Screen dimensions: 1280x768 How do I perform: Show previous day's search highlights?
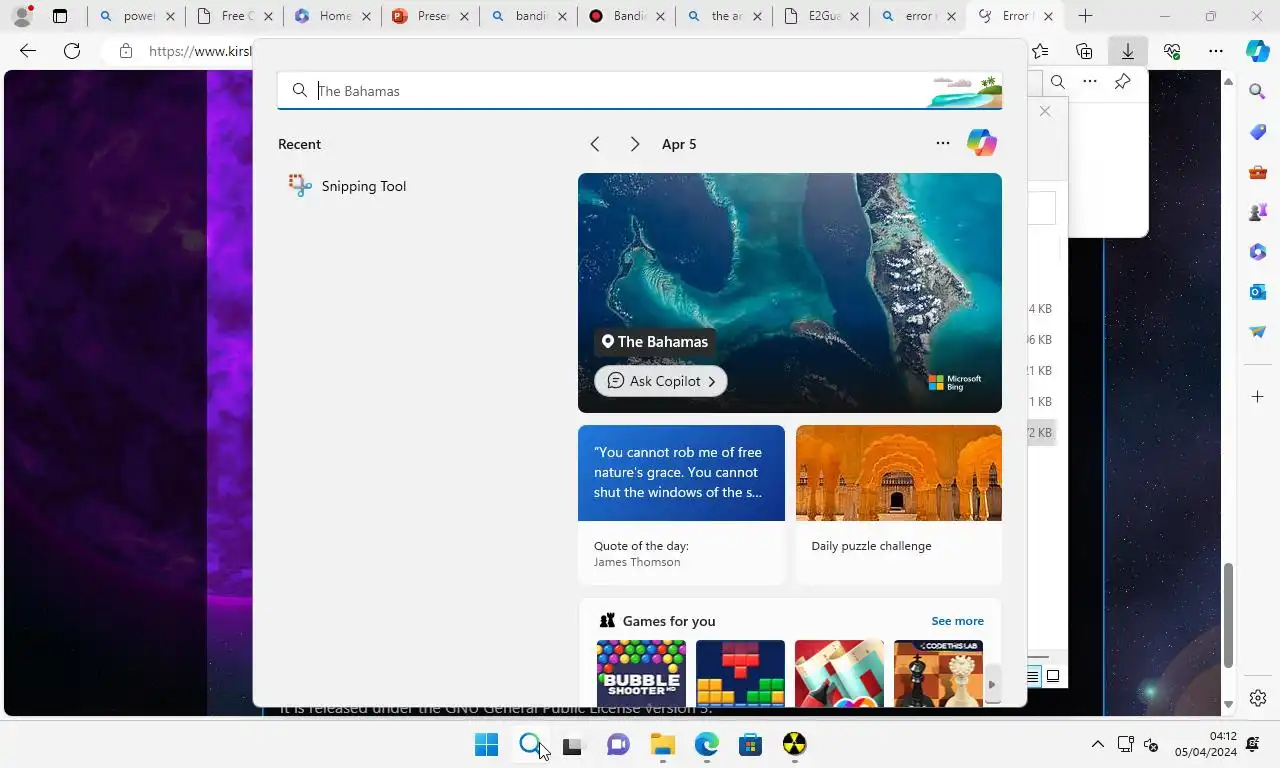click(x=595, y=144)
